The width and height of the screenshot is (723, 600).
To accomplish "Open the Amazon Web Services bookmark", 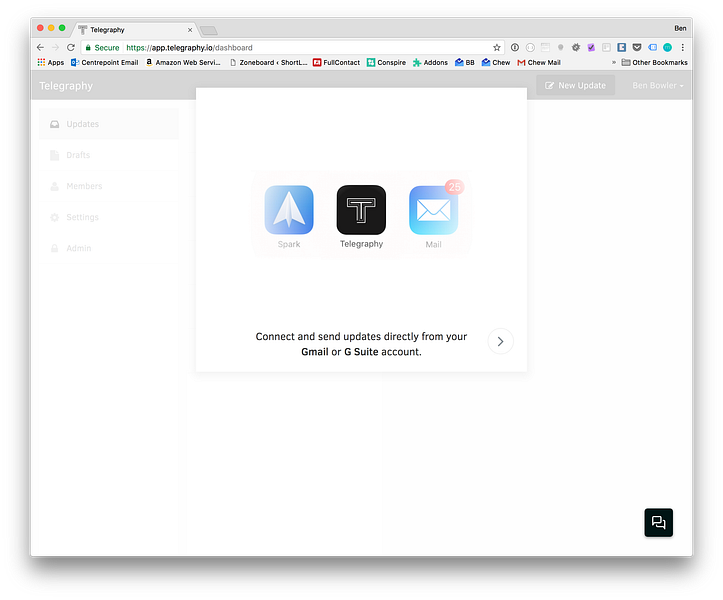I will pos(183,62).
